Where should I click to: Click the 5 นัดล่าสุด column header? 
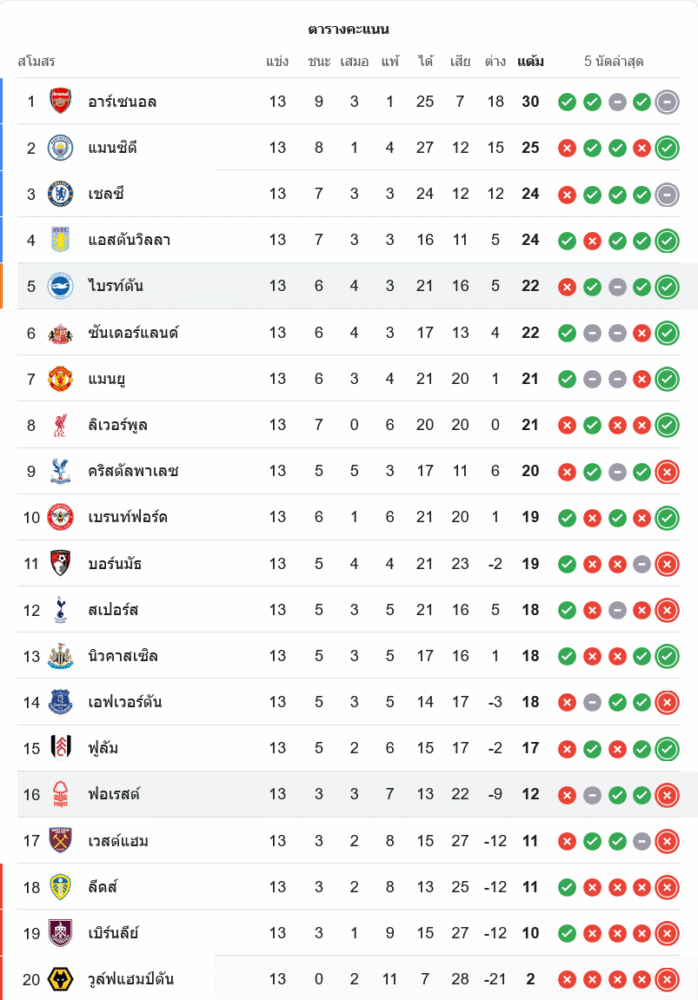coord(613,62)
